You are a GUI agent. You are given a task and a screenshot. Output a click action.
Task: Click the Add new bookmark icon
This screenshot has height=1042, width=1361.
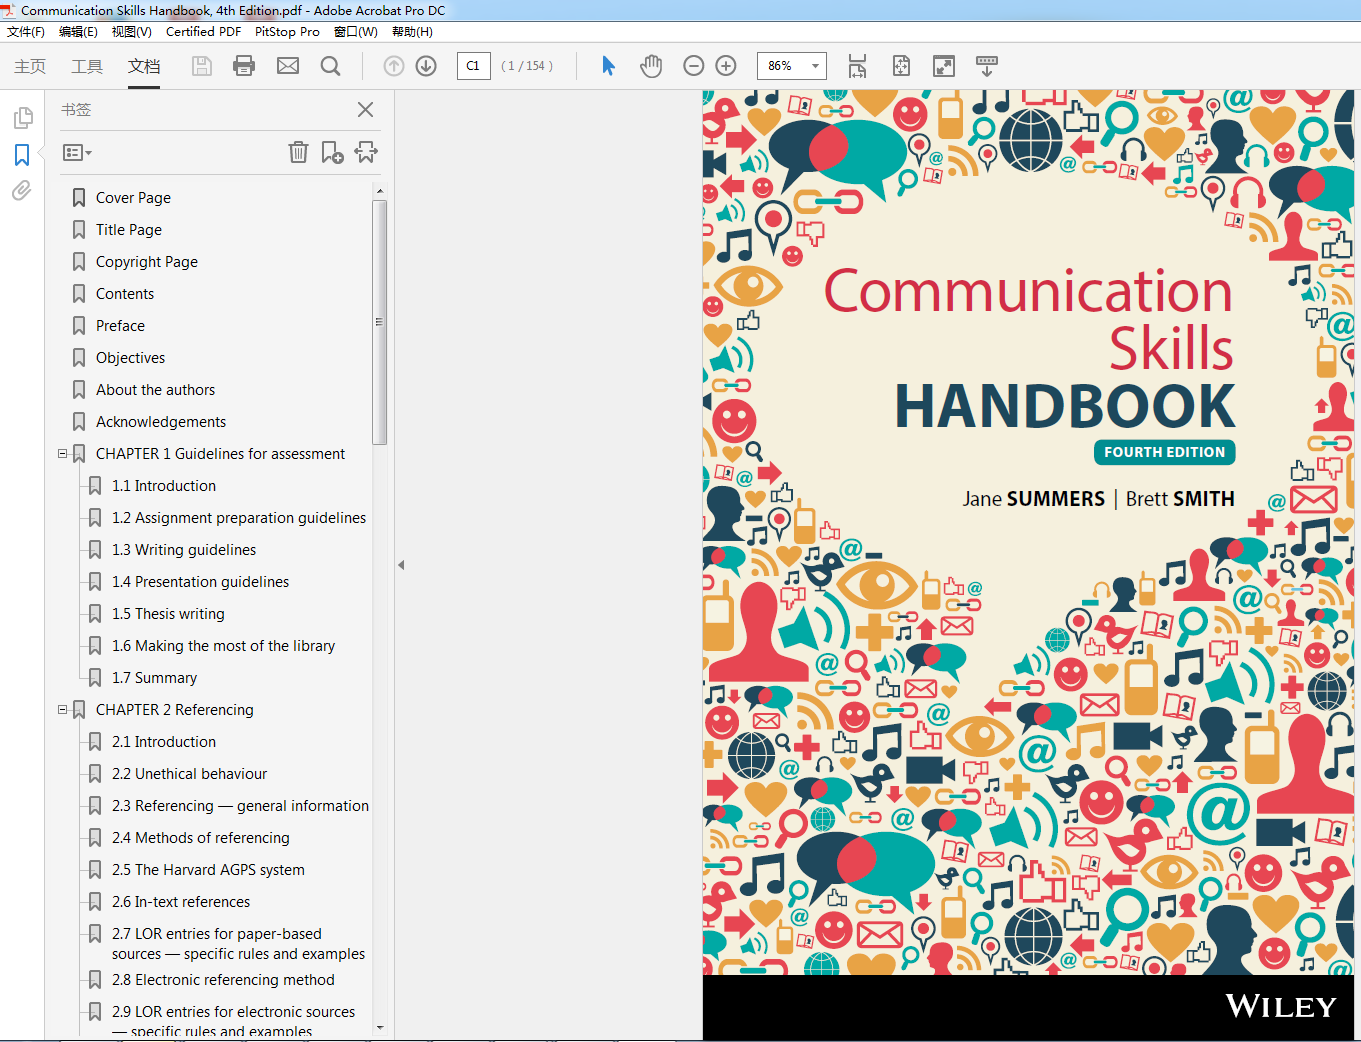pos(332,152)
